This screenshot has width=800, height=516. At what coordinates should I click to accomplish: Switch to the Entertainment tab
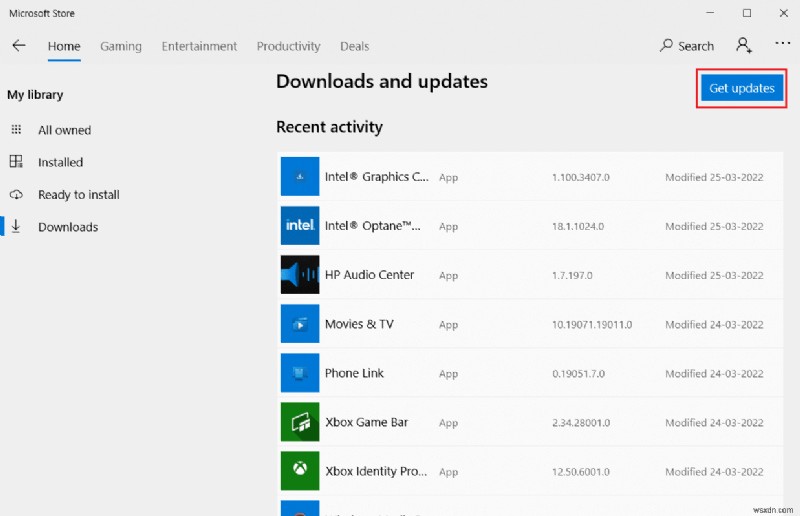pyautogui.click(x=199, y=46)
